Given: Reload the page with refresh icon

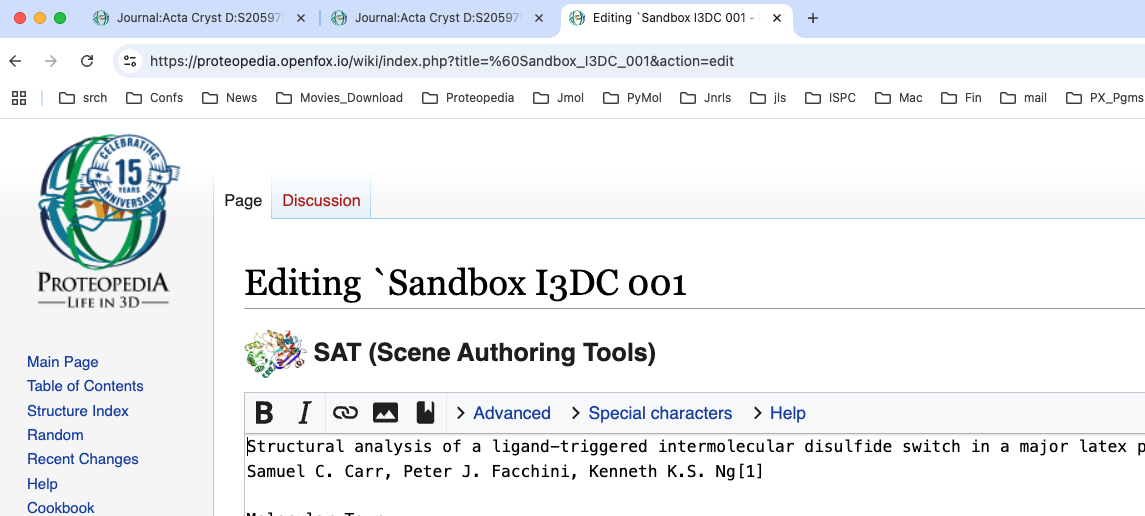Looking at the screenshot, I should coord(87,61).
